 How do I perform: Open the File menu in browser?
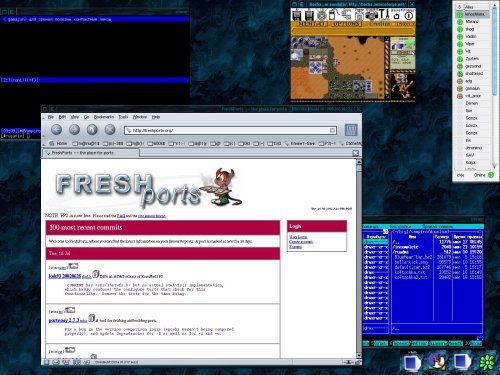tap(51, 117)
